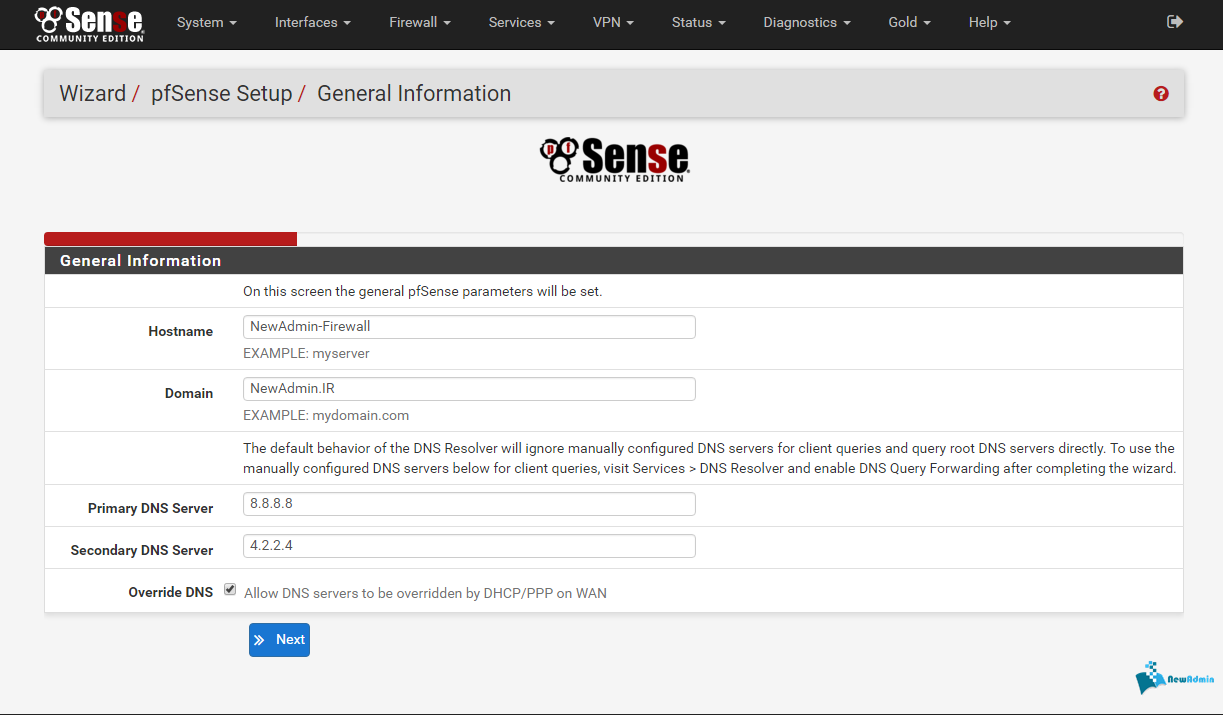
Task: Expand the Diagnostics menu
Action: pyautogui.click(x=807, y=22)
